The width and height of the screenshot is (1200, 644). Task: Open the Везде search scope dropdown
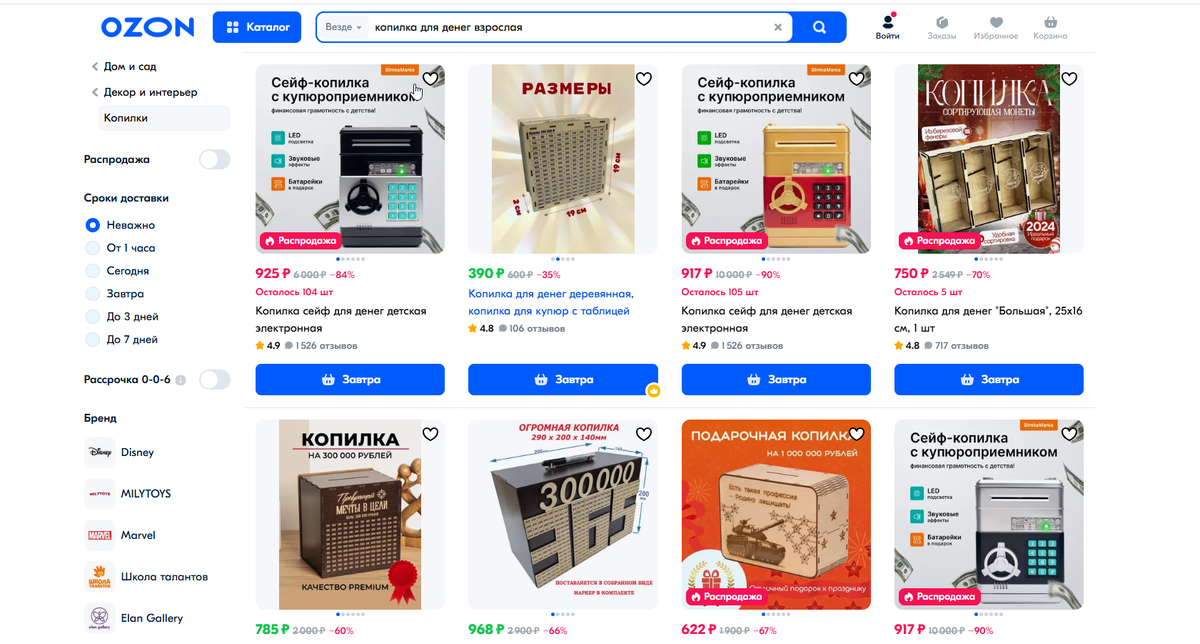point(343,27)
